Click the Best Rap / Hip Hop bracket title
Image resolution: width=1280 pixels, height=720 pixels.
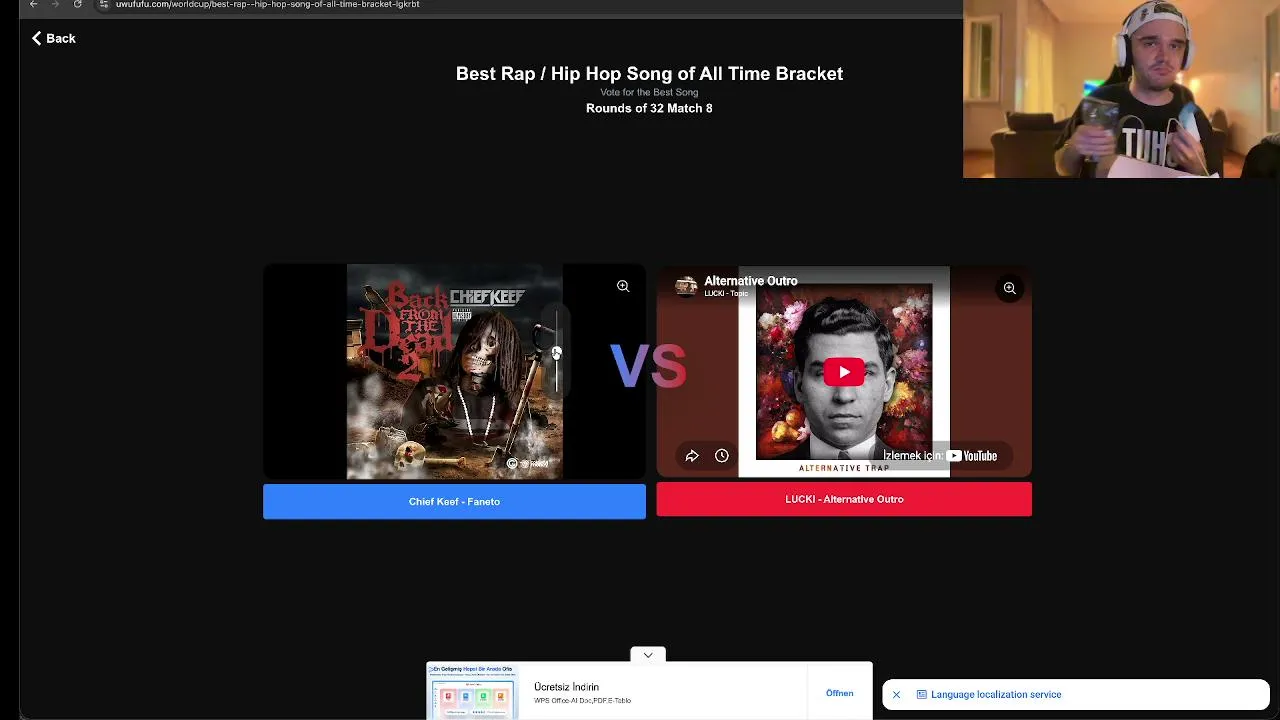[649, 74]
